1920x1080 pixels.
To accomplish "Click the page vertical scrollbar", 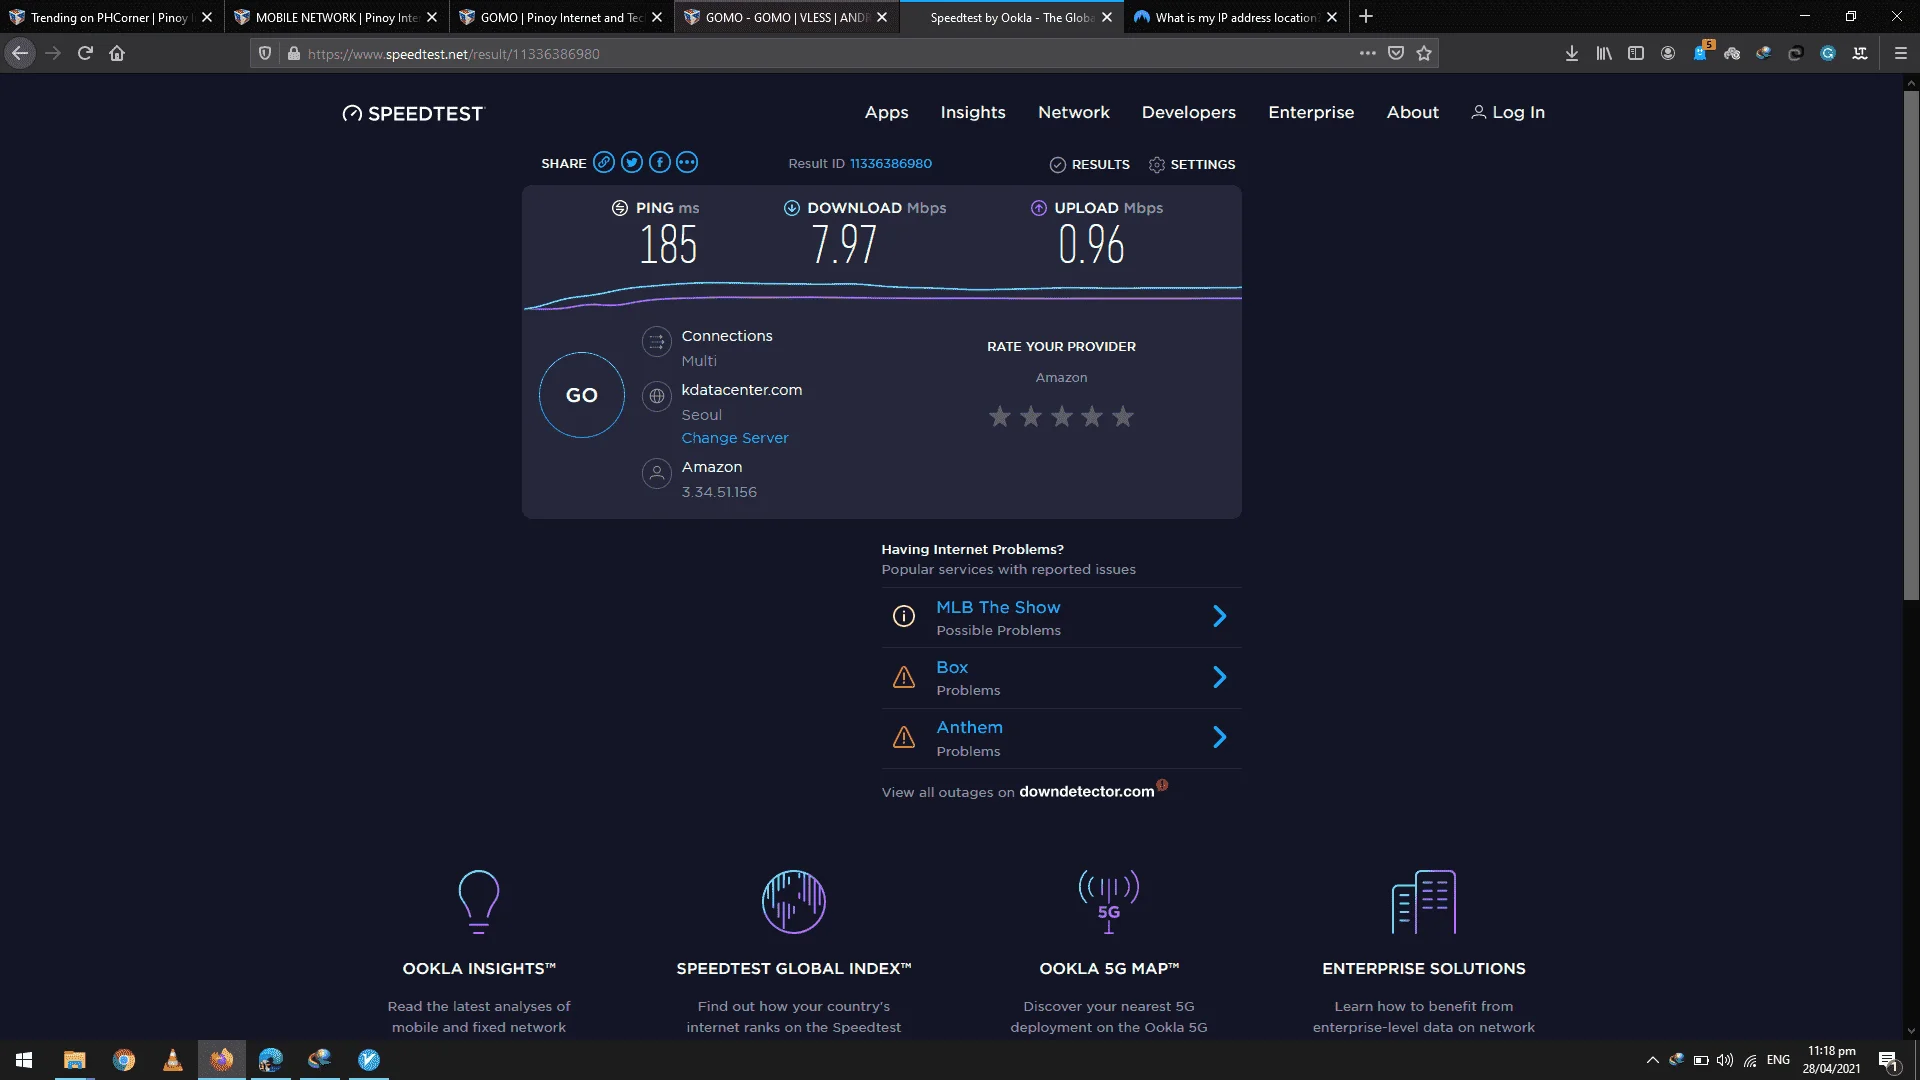I will coord(1911,345).
